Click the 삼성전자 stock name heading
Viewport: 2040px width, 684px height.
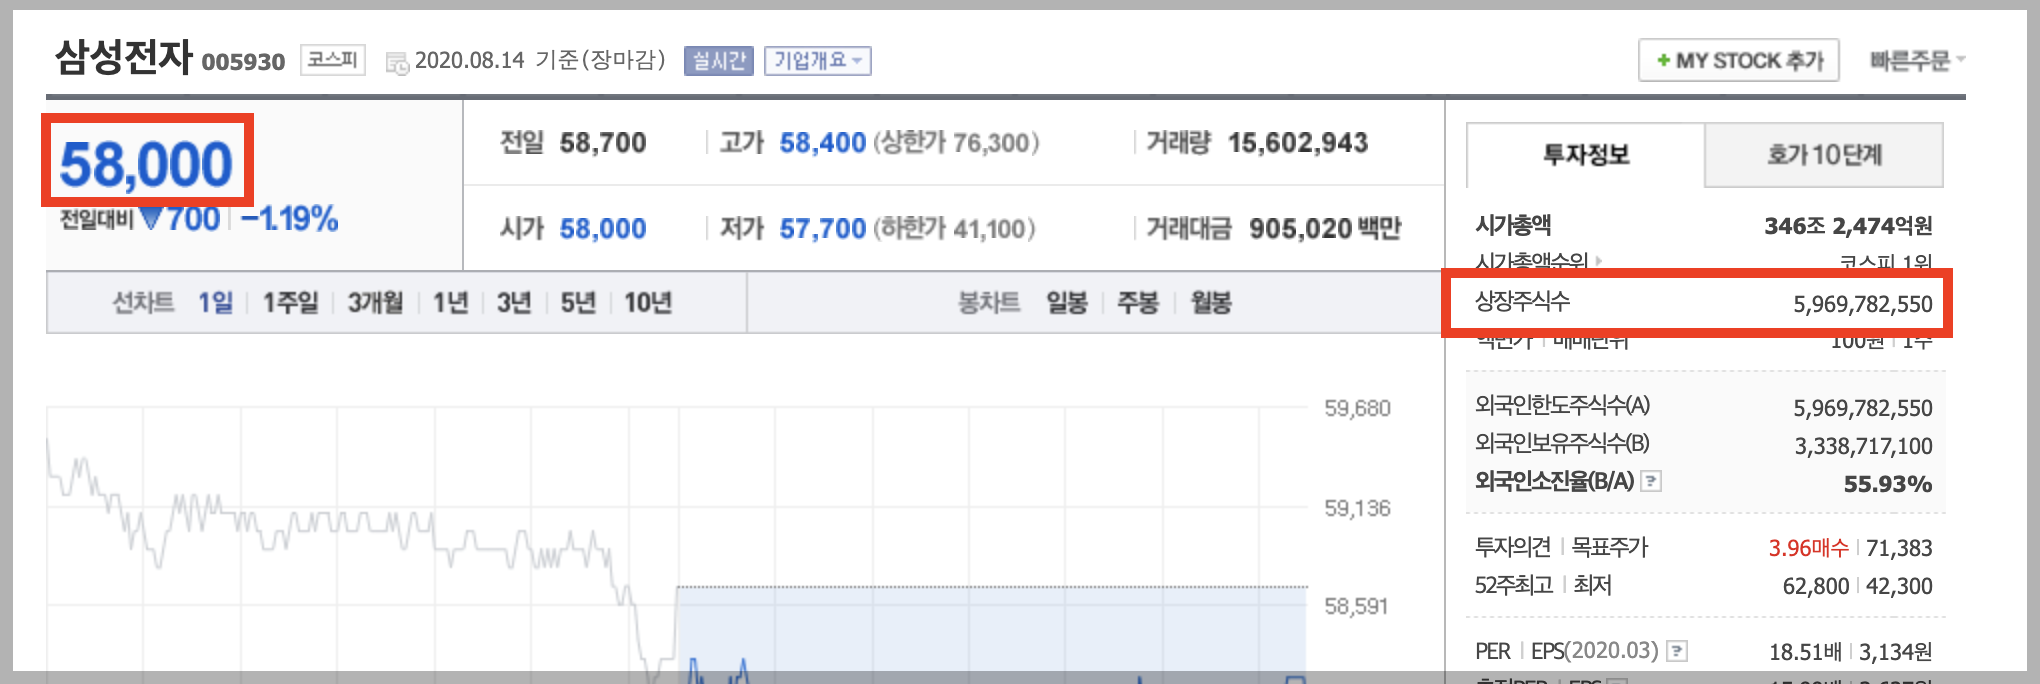[x=123, y=56]
